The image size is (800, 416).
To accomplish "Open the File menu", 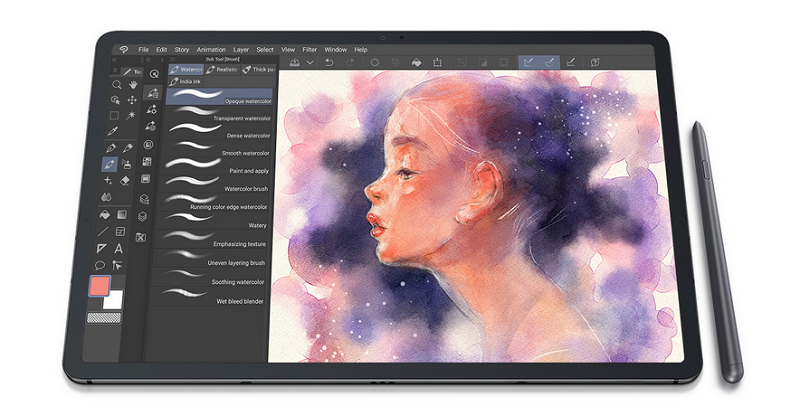I will tap(144, 49).
